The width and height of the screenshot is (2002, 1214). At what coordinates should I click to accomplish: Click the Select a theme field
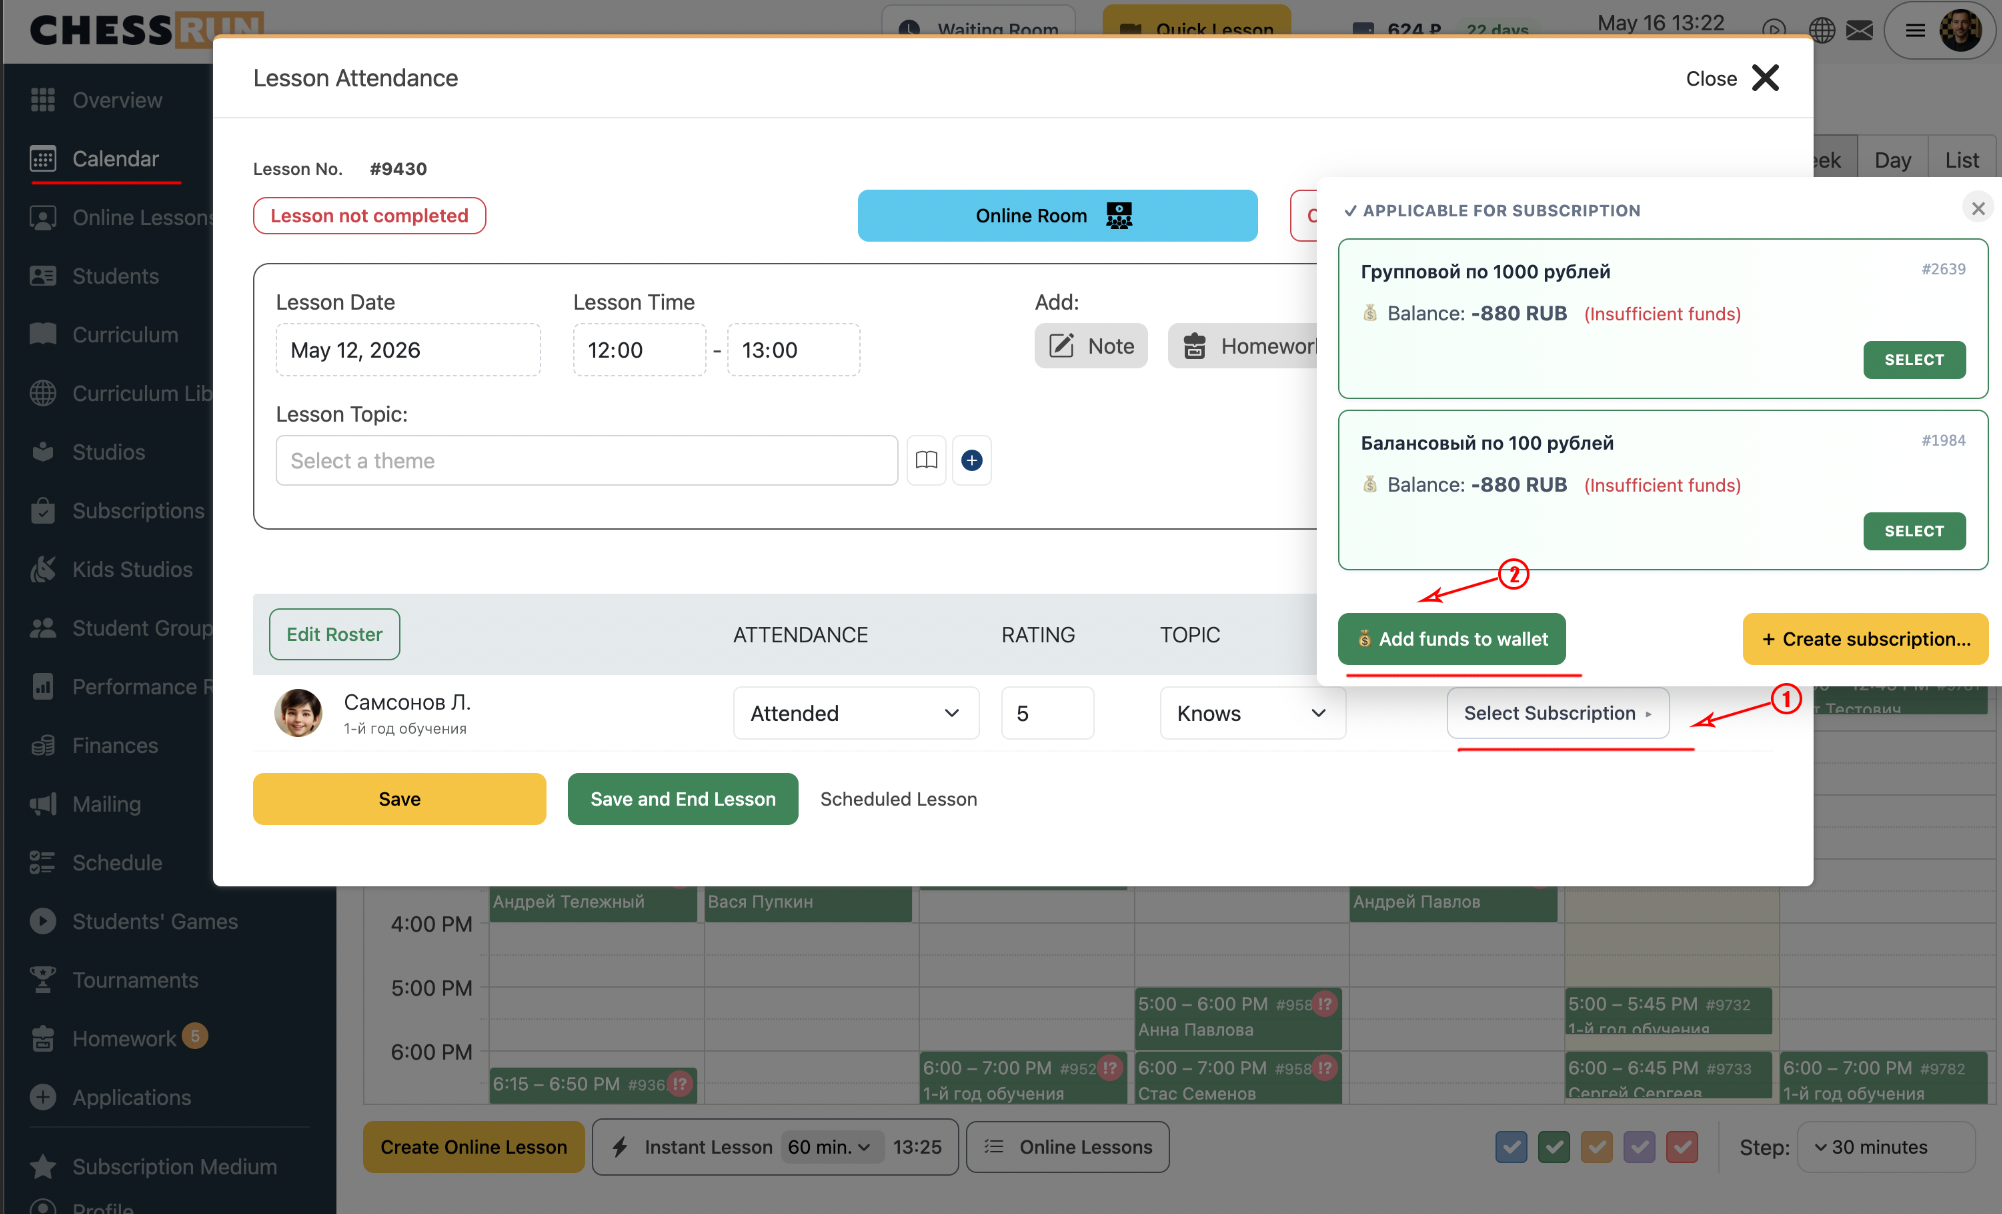586,460
